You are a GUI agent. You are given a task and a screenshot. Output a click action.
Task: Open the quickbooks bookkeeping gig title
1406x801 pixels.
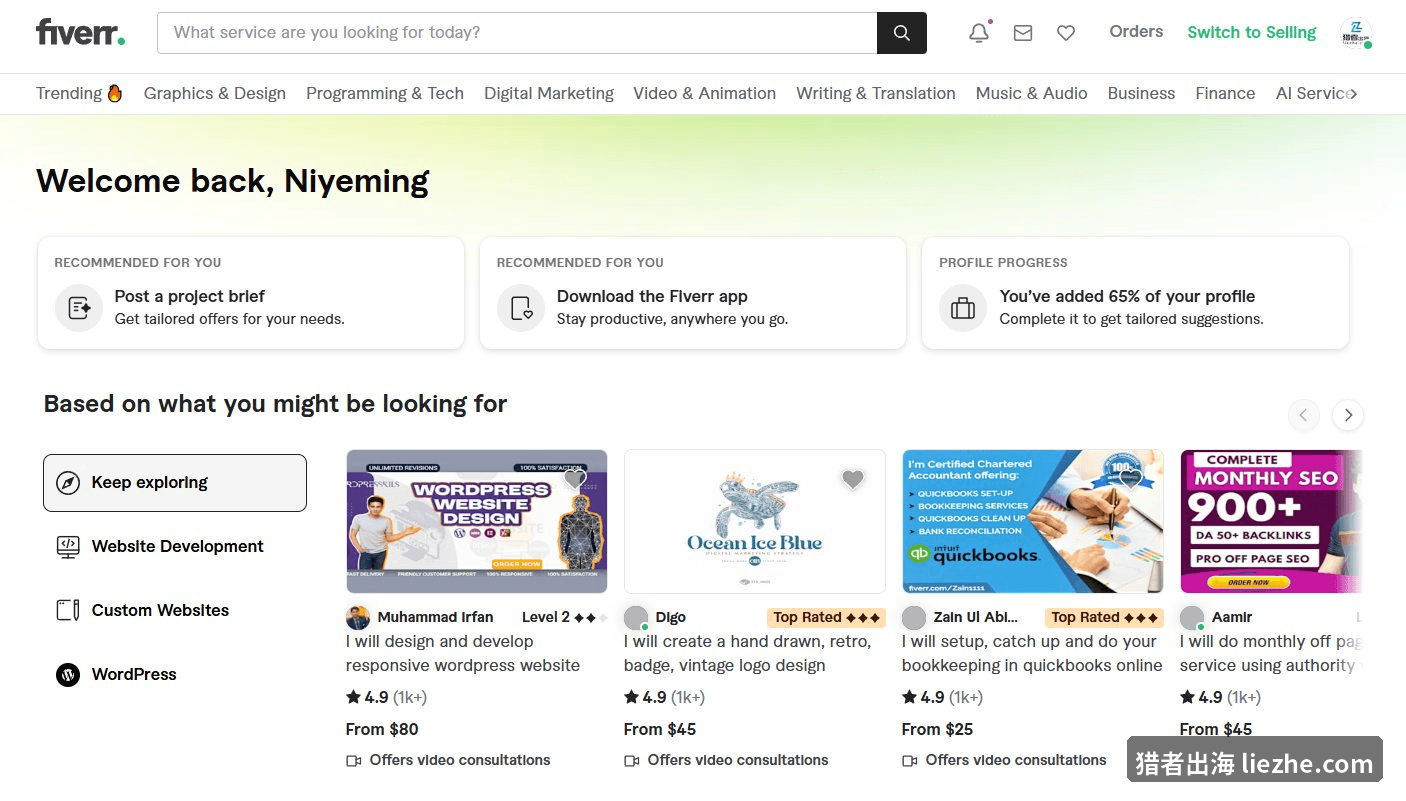tap(1032, 654)
